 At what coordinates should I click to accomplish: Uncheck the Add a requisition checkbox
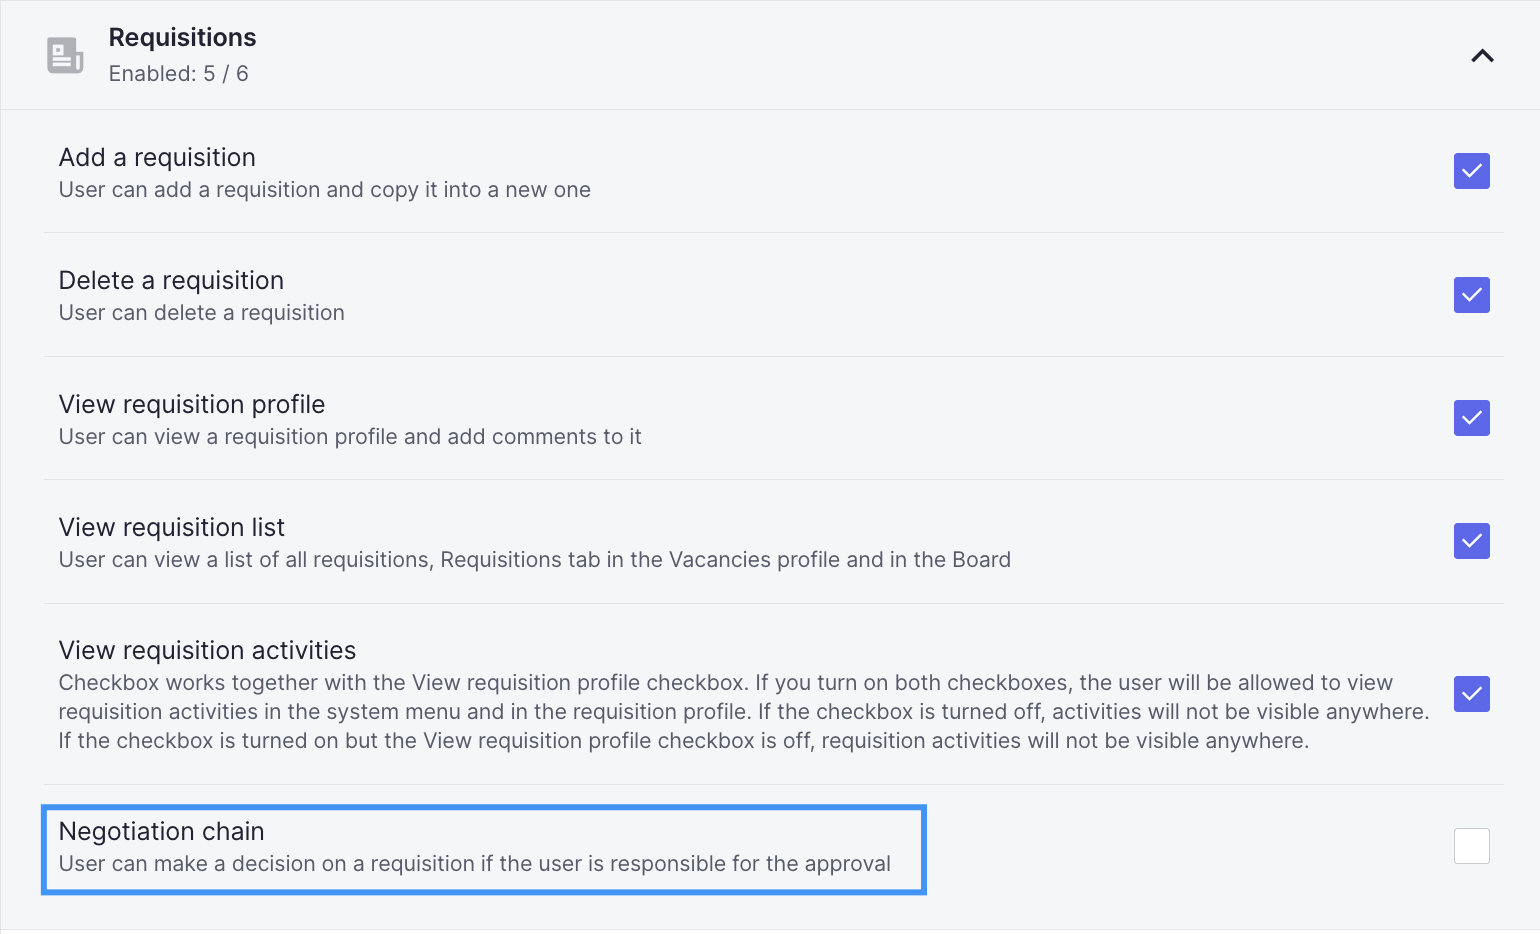click(1471, 171)
